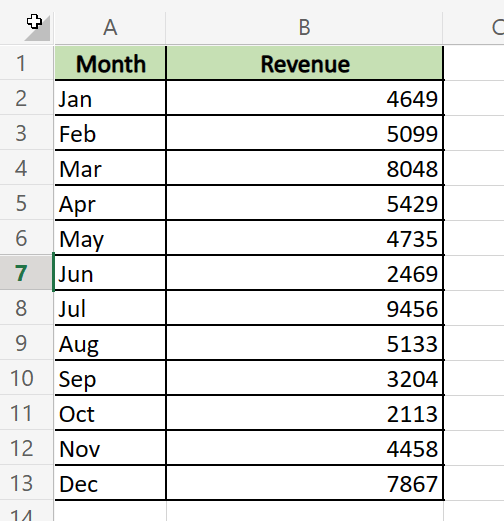The height and width of the screenshot is (521, 504).
Task: Select the Jan cell
Action: pyautogui.click(x=110, y=98)
